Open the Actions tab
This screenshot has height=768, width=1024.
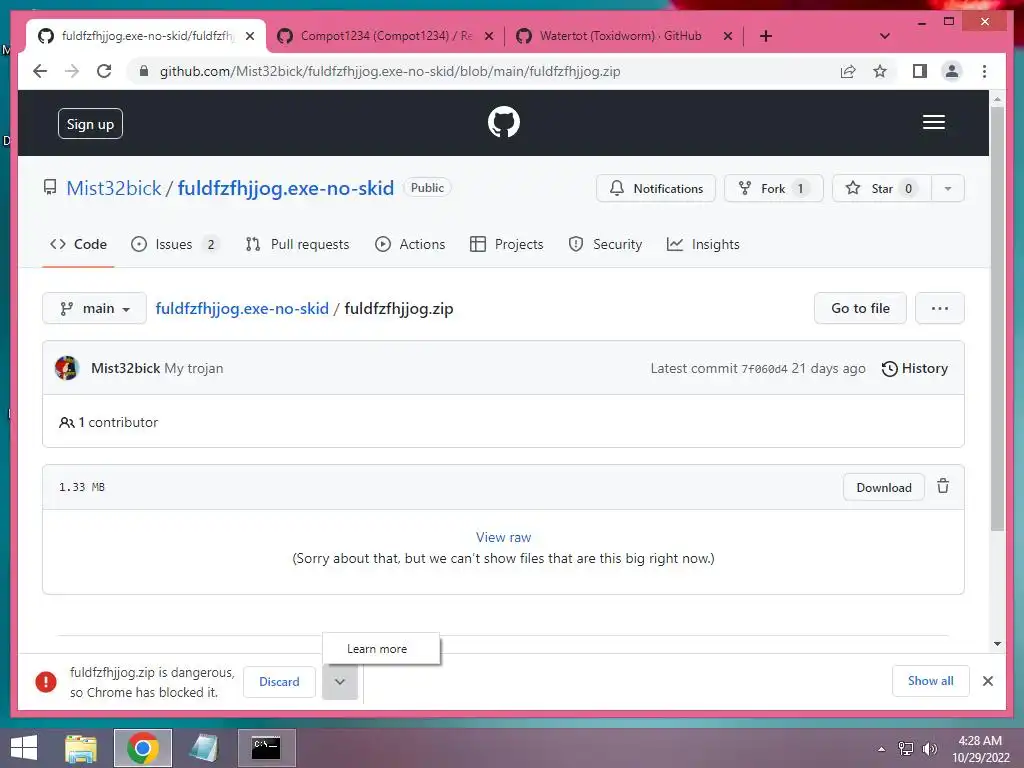[x=410, y=244]
